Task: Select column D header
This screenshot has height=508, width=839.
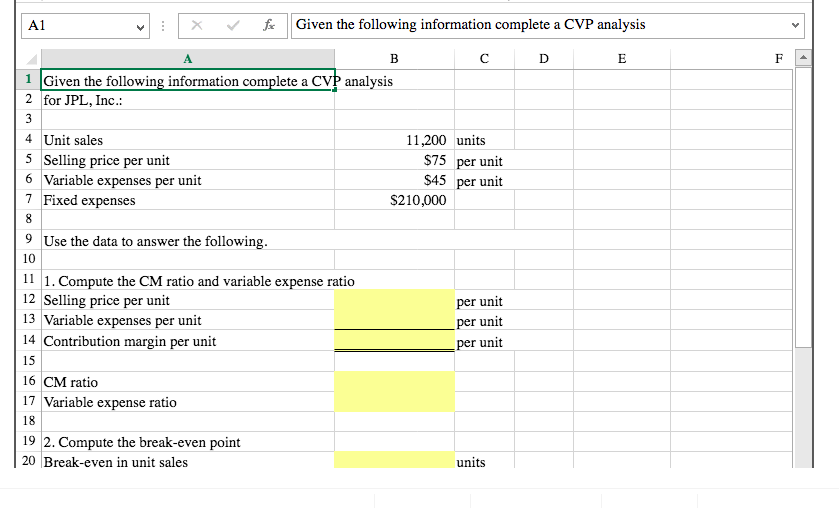Action: 544,58
